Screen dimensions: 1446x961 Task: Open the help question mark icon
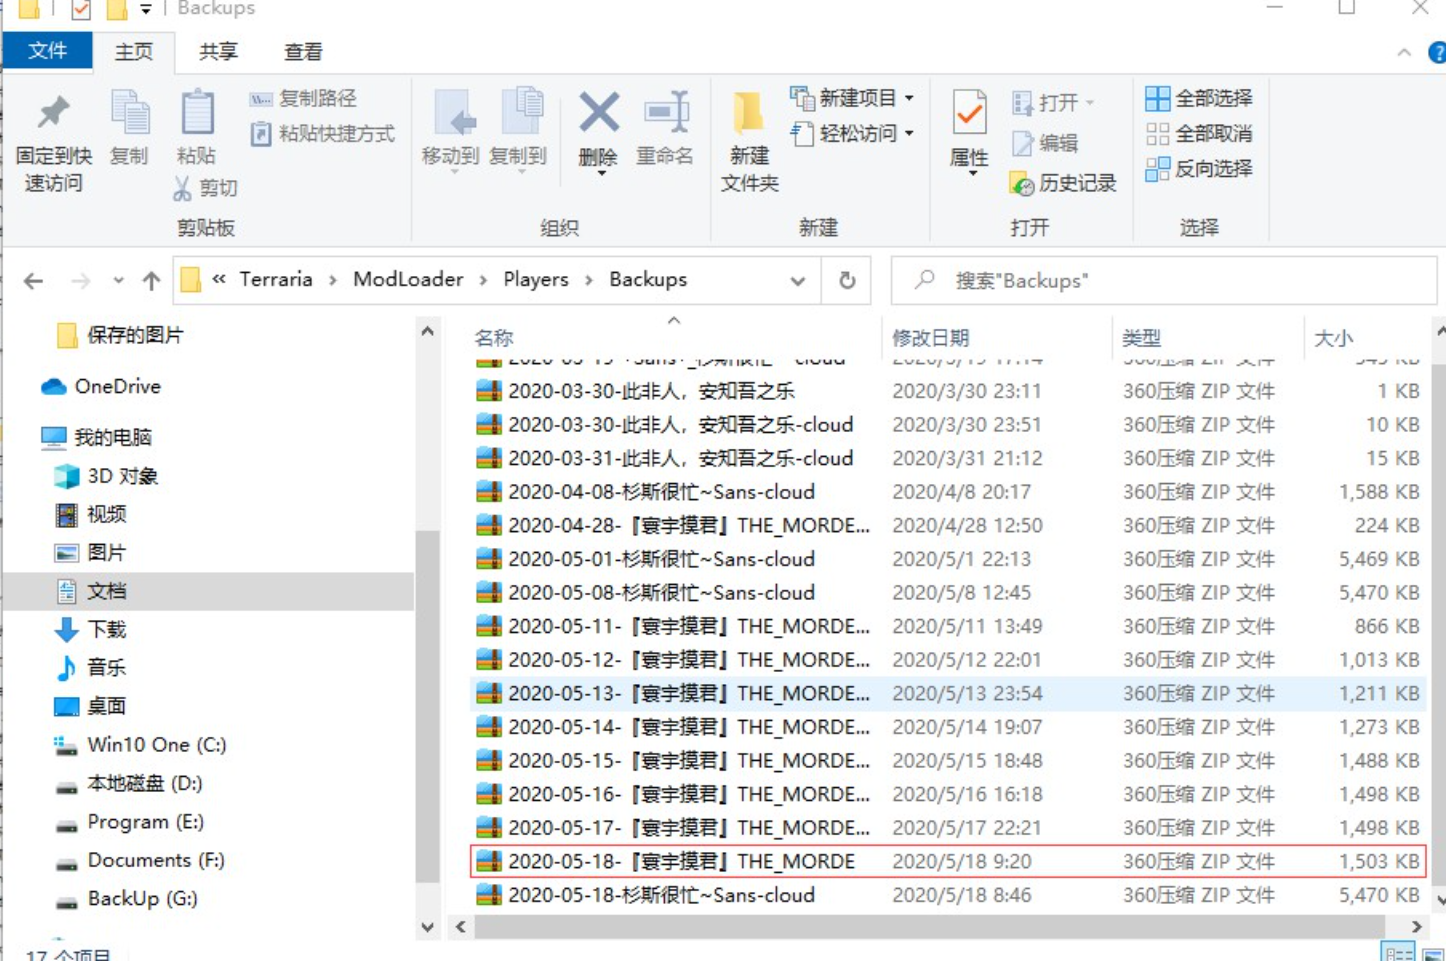pyautogui.click(x=1437, y=53)
